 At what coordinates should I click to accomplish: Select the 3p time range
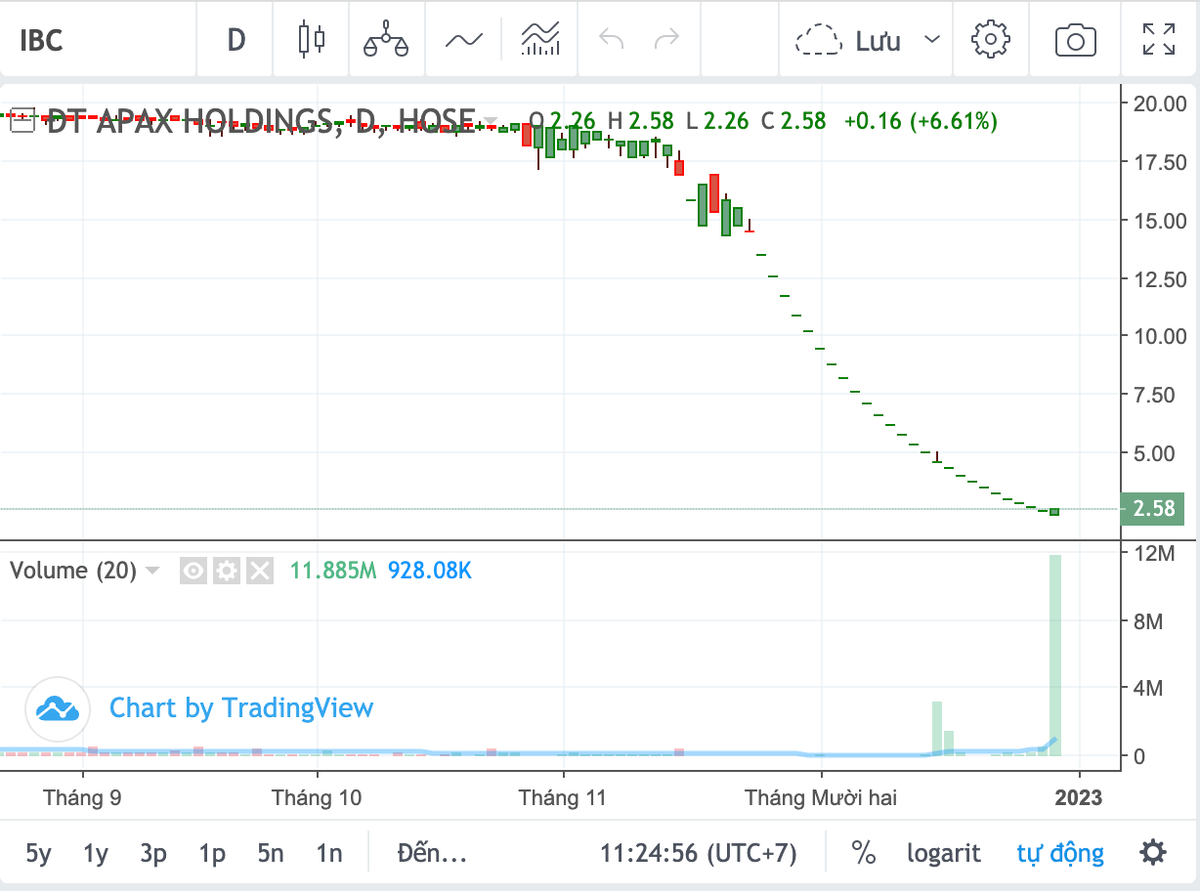[x=153, y=853]
